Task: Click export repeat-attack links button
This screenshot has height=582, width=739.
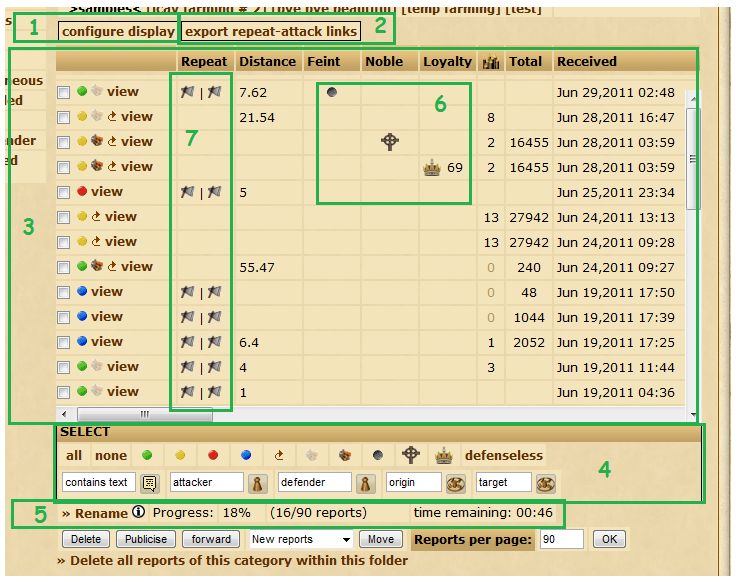Action: 271,31
